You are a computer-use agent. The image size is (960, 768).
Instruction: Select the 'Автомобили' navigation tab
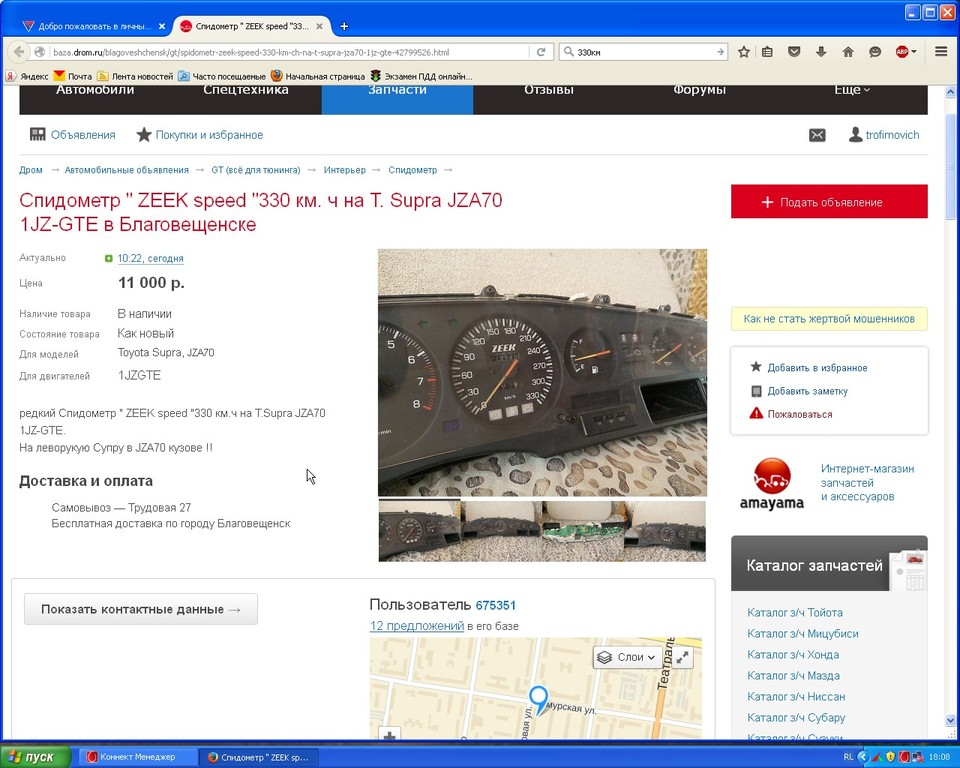[x=95, y=91]
